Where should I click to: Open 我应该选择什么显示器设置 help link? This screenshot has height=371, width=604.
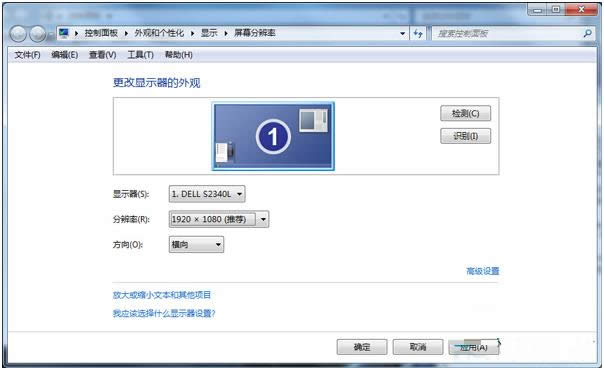pyautogui.click(x=164, y=313)
